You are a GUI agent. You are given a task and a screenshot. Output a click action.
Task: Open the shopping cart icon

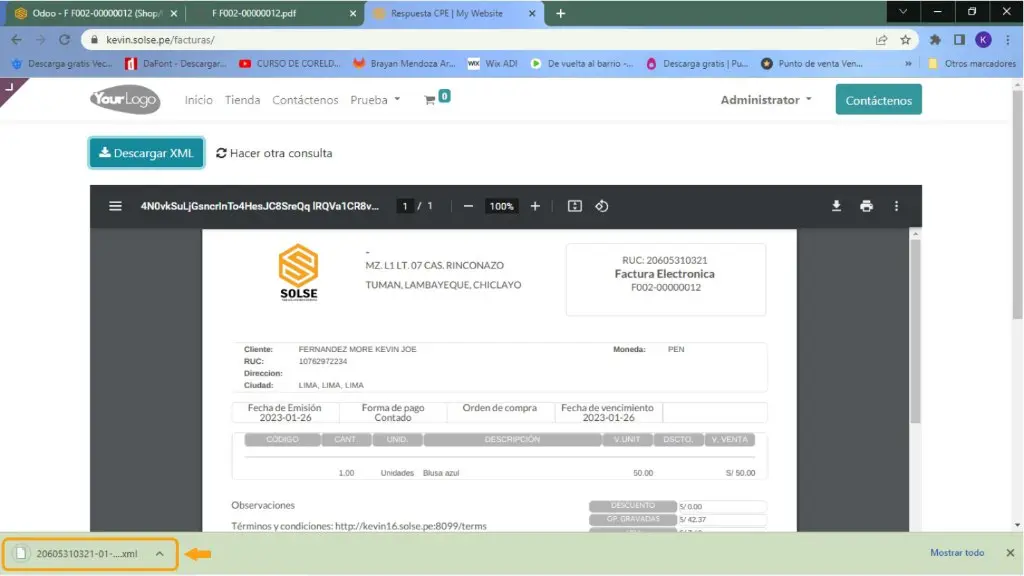point(431,100)
